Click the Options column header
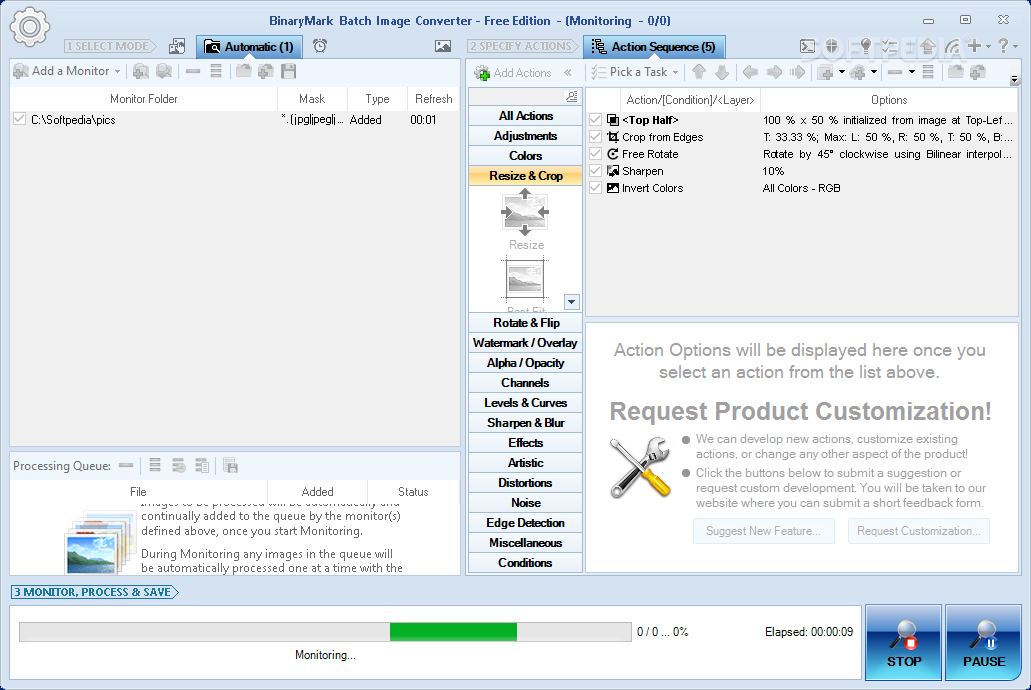The image size is (1031, 690). (888, 100)
